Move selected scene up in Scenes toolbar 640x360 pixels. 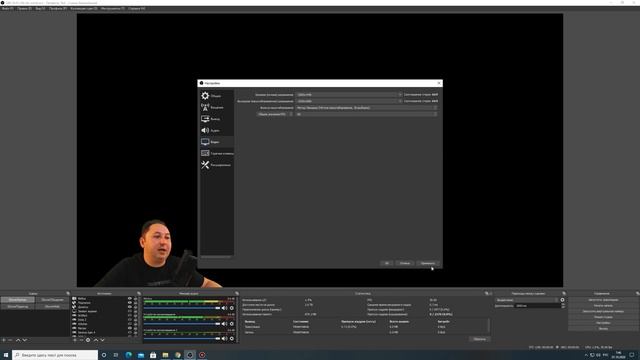point(18,340)
